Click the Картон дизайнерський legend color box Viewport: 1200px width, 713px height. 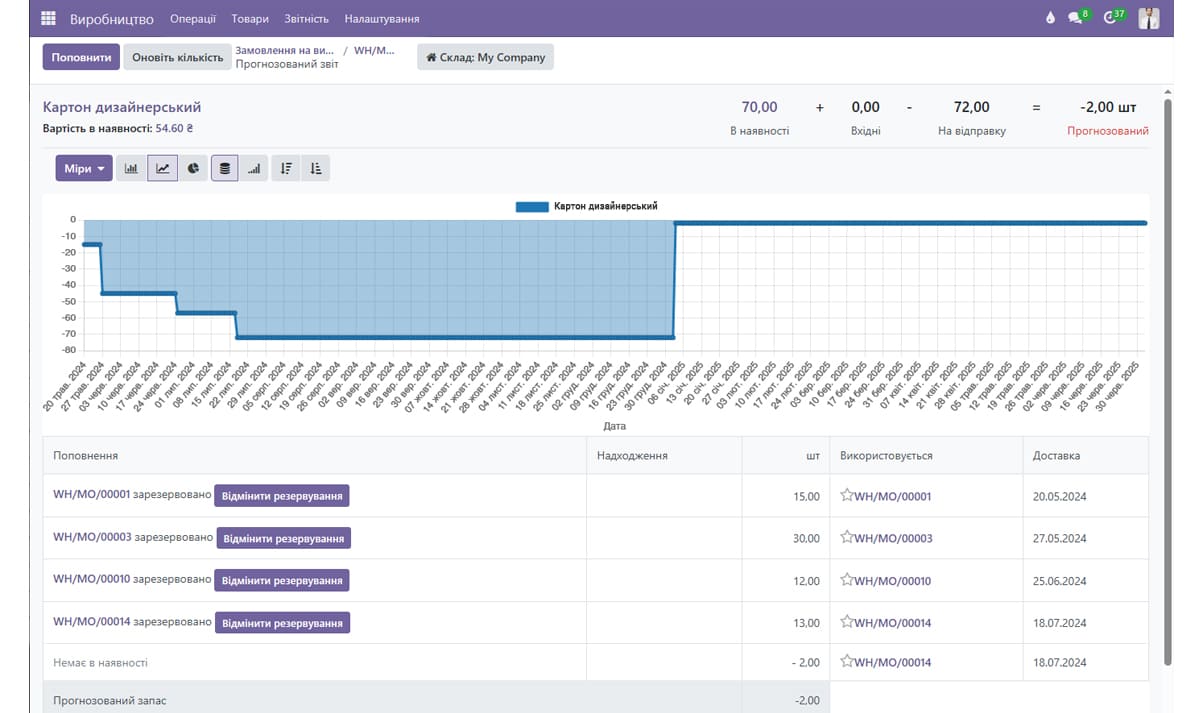532,207
